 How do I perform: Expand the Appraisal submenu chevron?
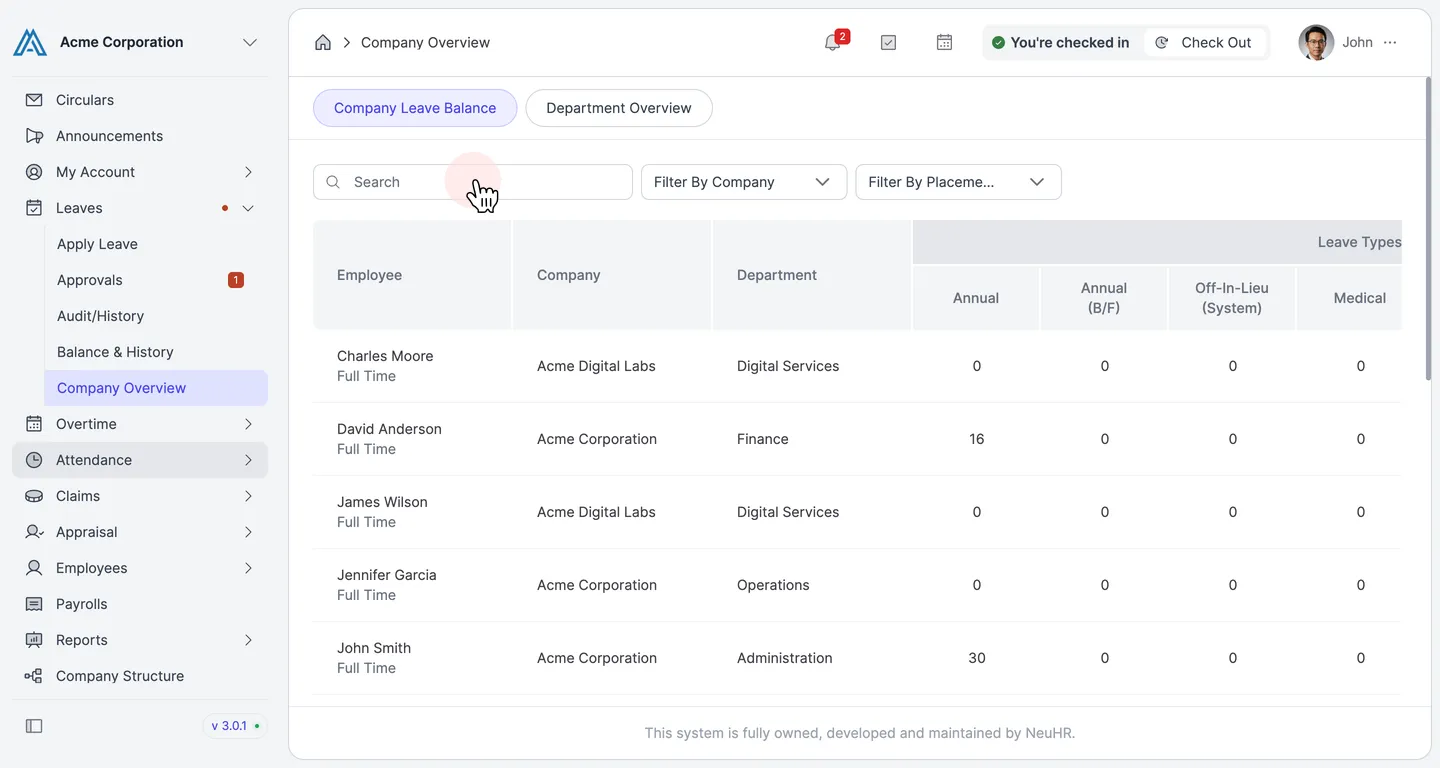point(248,532)
